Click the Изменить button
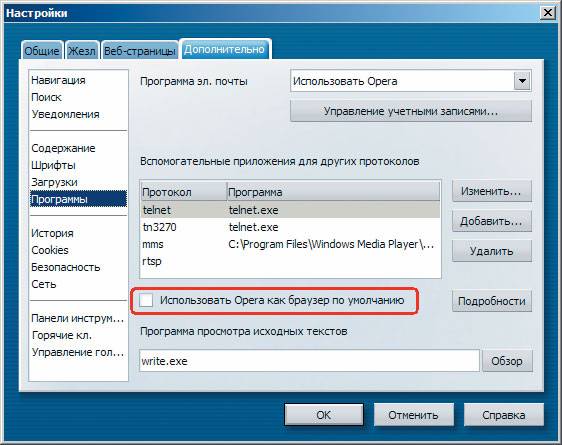 click(x=491, y=191)
